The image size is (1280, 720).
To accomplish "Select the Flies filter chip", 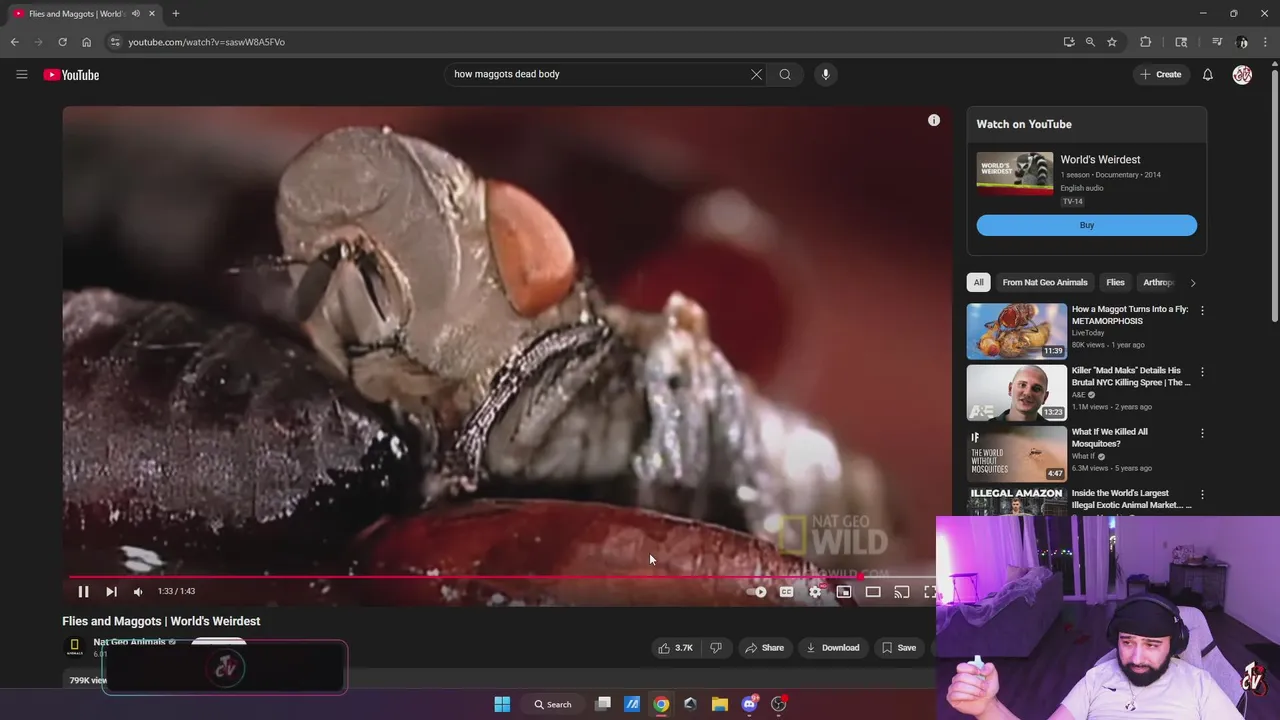I will [x=1115, y=282].
